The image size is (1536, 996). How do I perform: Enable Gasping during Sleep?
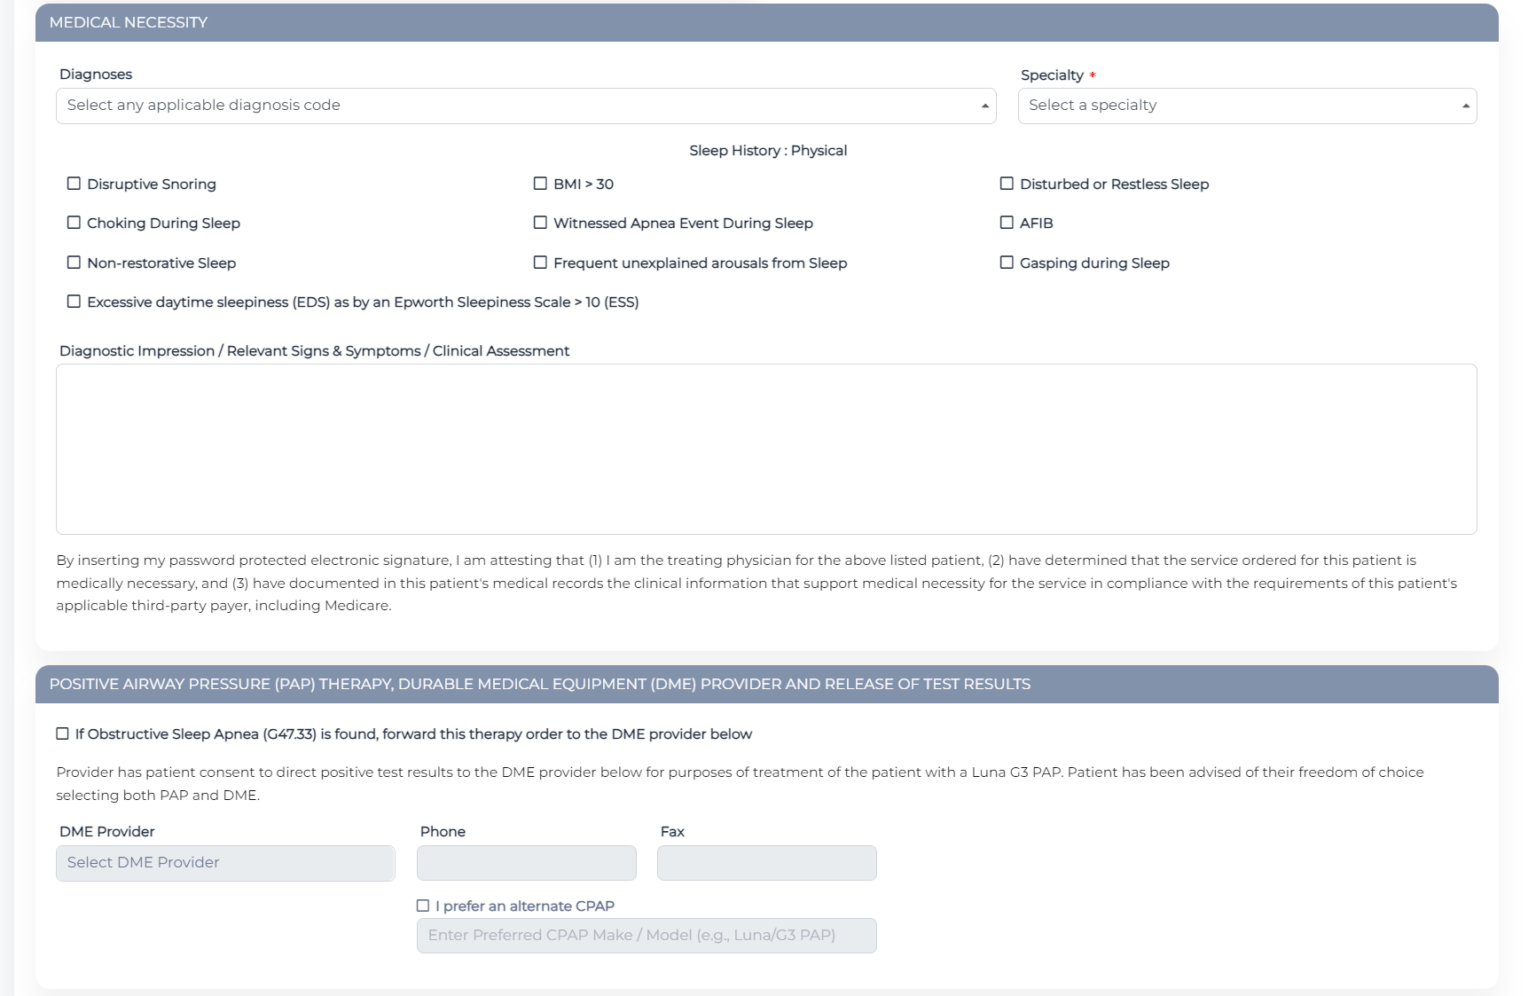[x=1005, y=262]
